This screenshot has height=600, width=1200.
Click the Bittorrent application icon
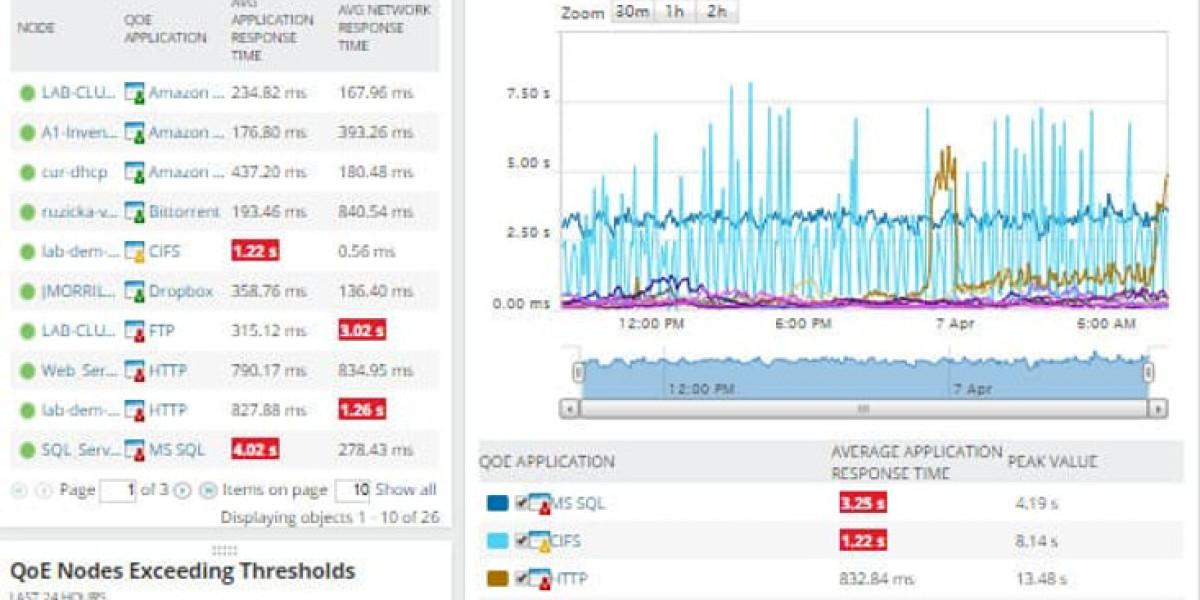tap(134, 212)
